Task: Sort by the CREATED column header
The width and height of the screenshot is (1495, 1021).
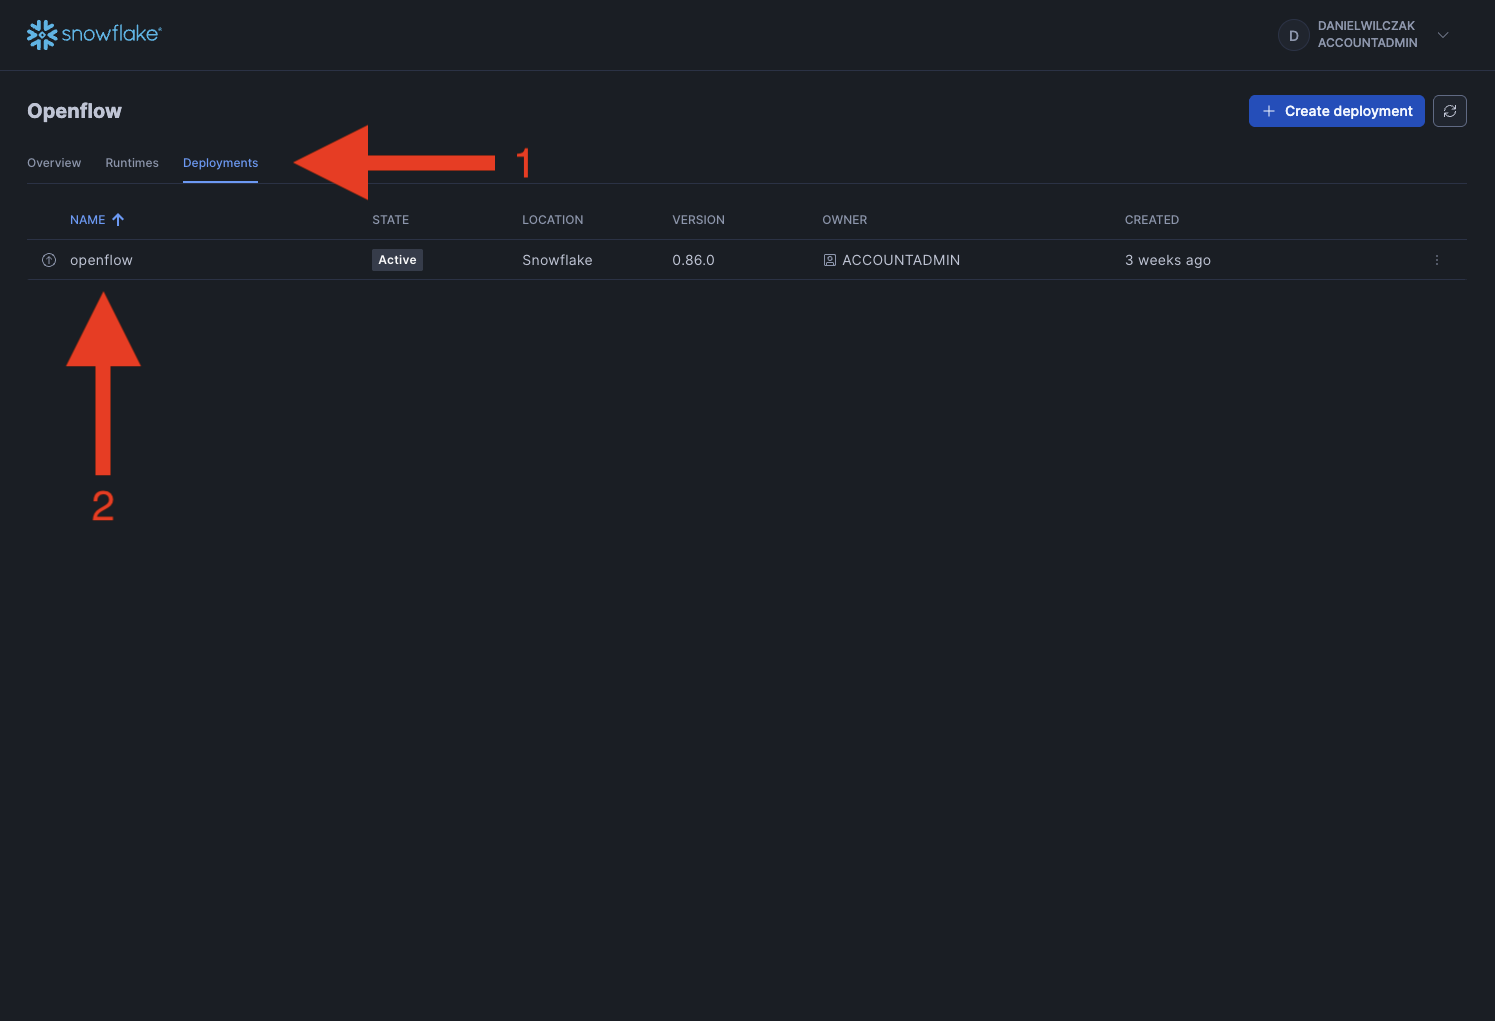Action: click(x=1151, y=220)
